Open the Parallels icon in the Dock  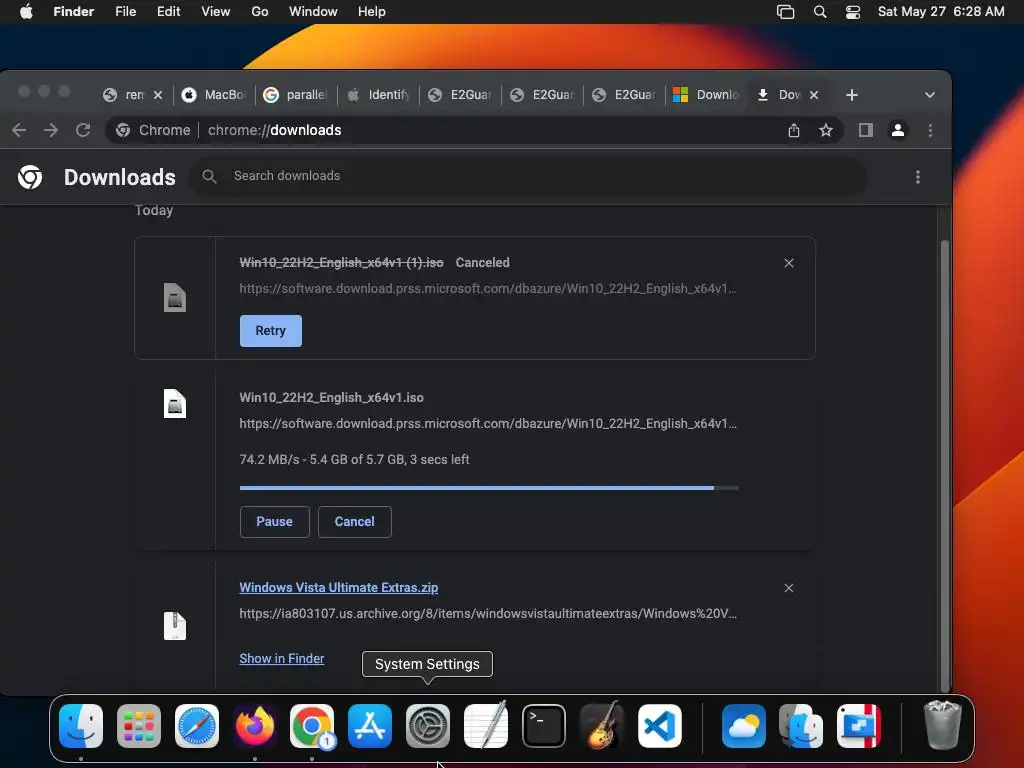(859, 726)
